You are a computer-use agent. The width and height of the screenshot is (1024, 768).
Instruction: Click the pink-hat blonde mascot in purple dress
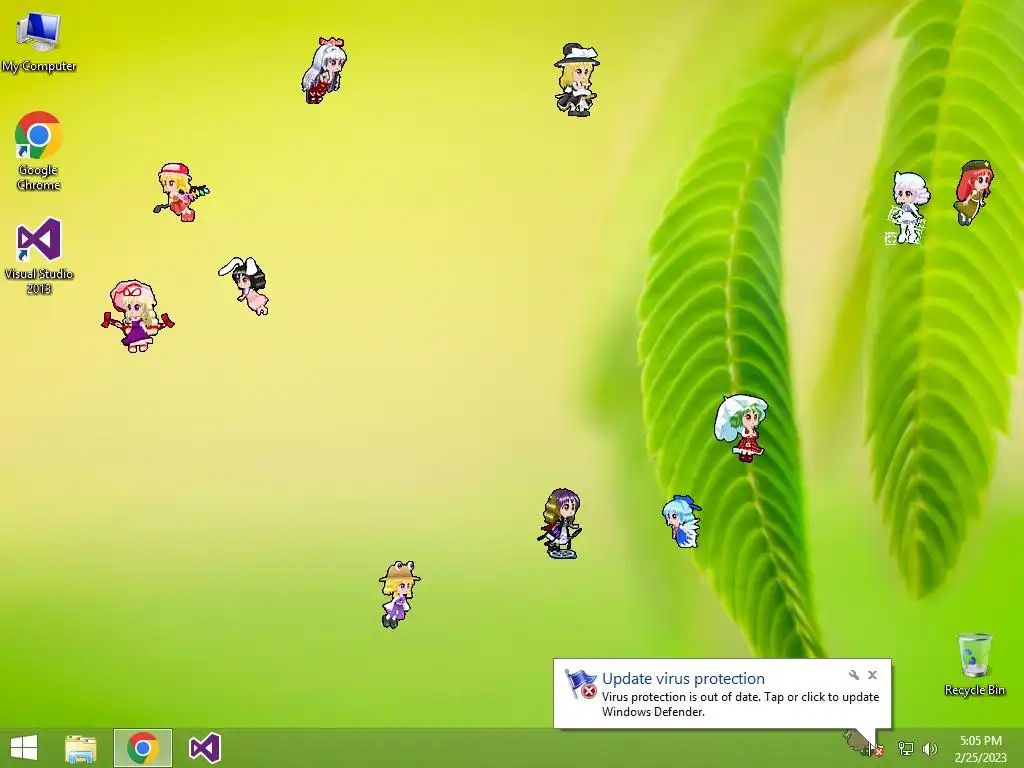138,316
